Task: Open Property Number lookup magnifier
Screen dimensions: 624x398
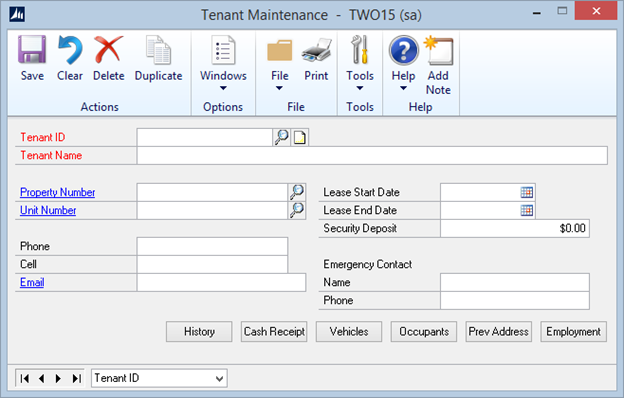Action: click(297, 192)
